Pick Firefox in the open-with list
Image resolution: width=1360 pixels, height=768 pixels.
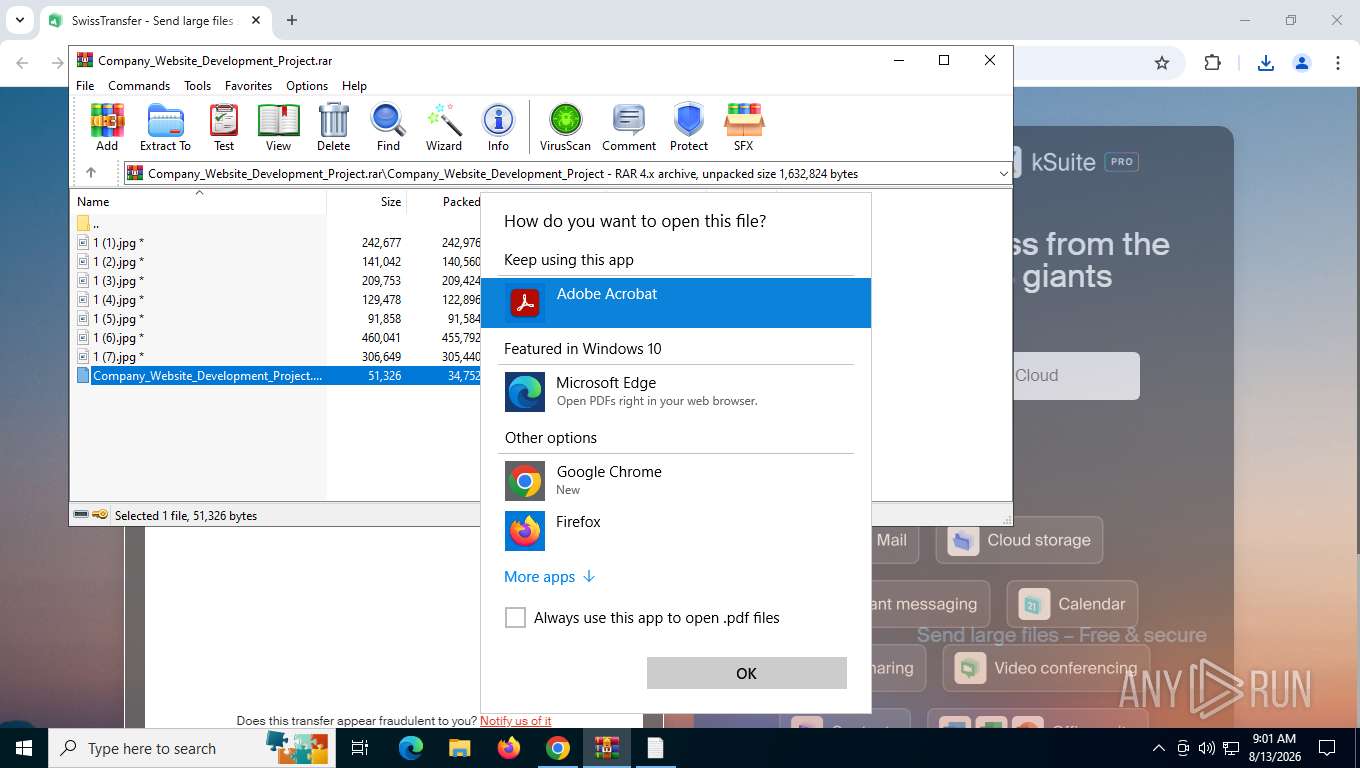(676, 530)
